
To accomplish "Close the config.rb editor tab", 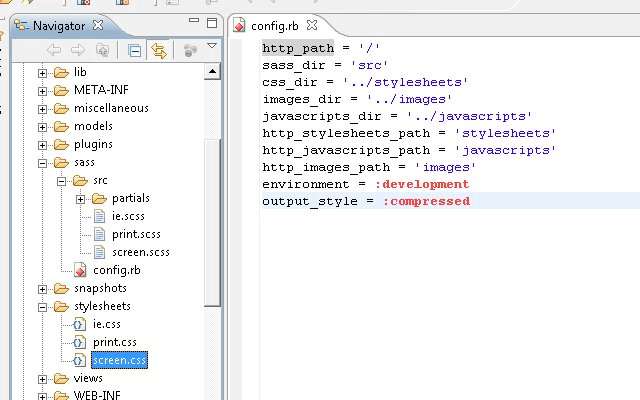I will point(312,25).
